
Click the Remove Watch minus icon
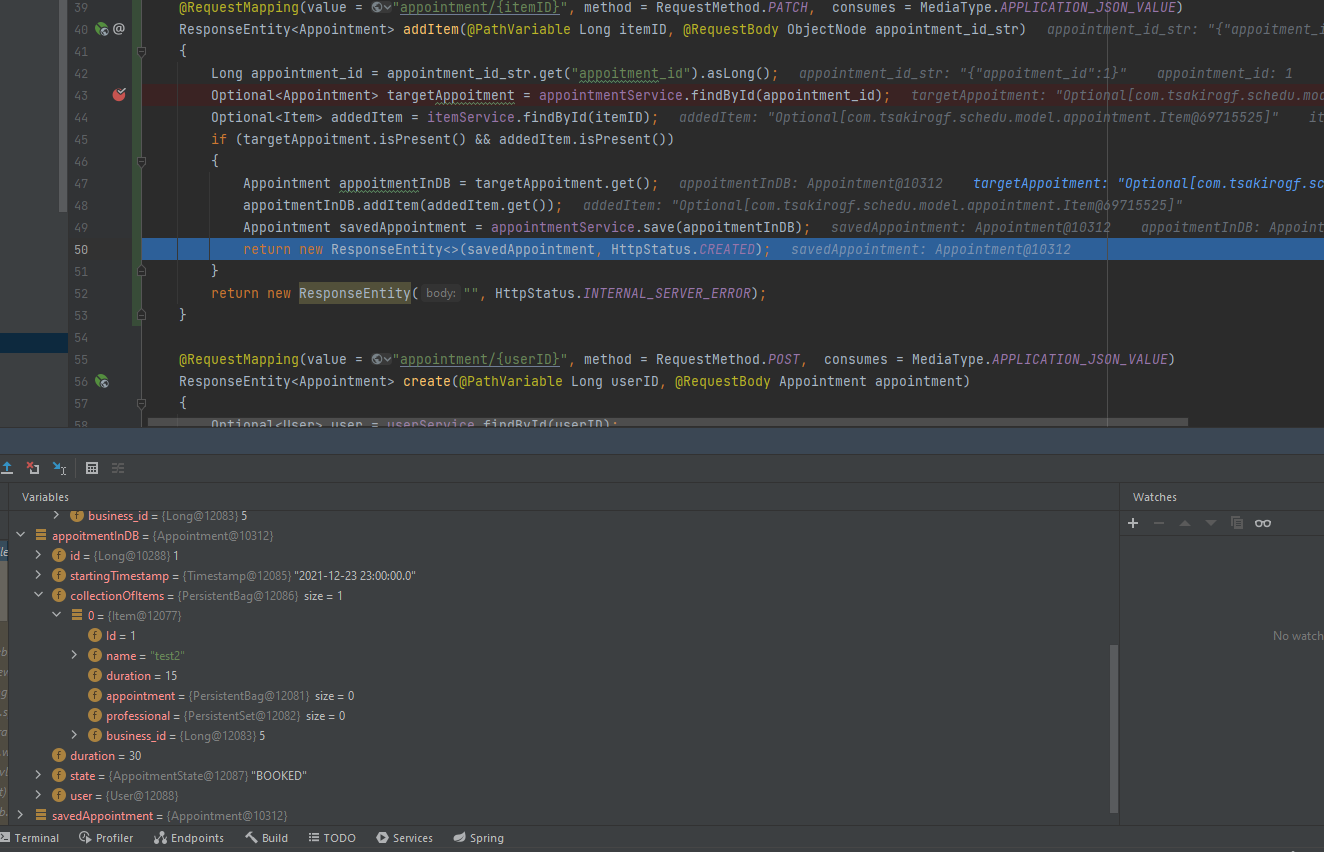coord(1159,523)
